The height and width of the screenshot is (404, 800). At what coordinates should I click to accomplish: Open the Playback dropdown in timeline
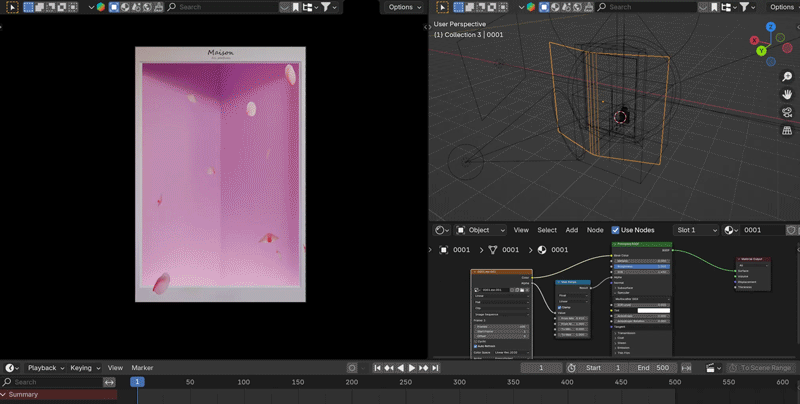pyautogui.click(x=46, y=368)
